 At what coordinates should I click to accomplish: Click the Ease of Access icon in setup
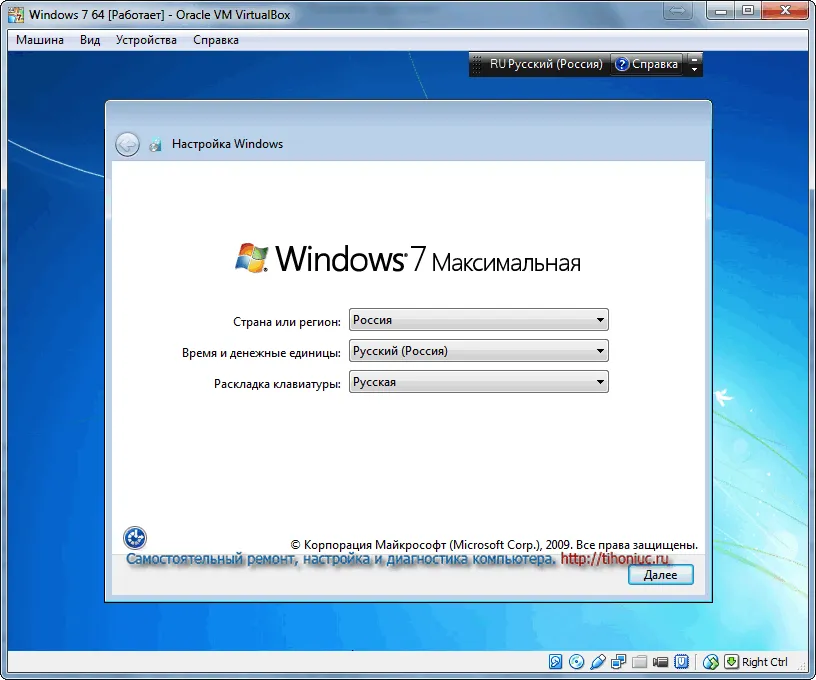click(x=135, y=538)
